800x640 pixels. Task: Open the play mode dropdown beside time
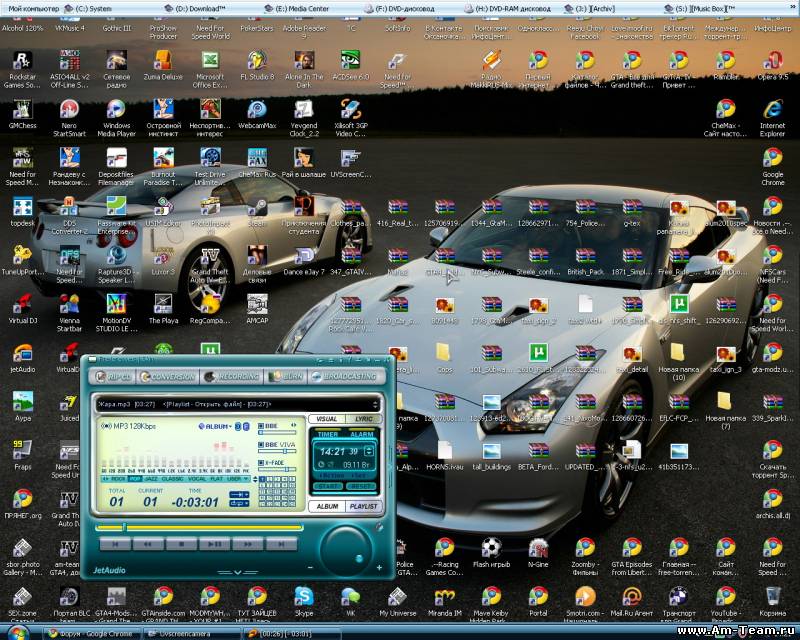coord(239,495)
